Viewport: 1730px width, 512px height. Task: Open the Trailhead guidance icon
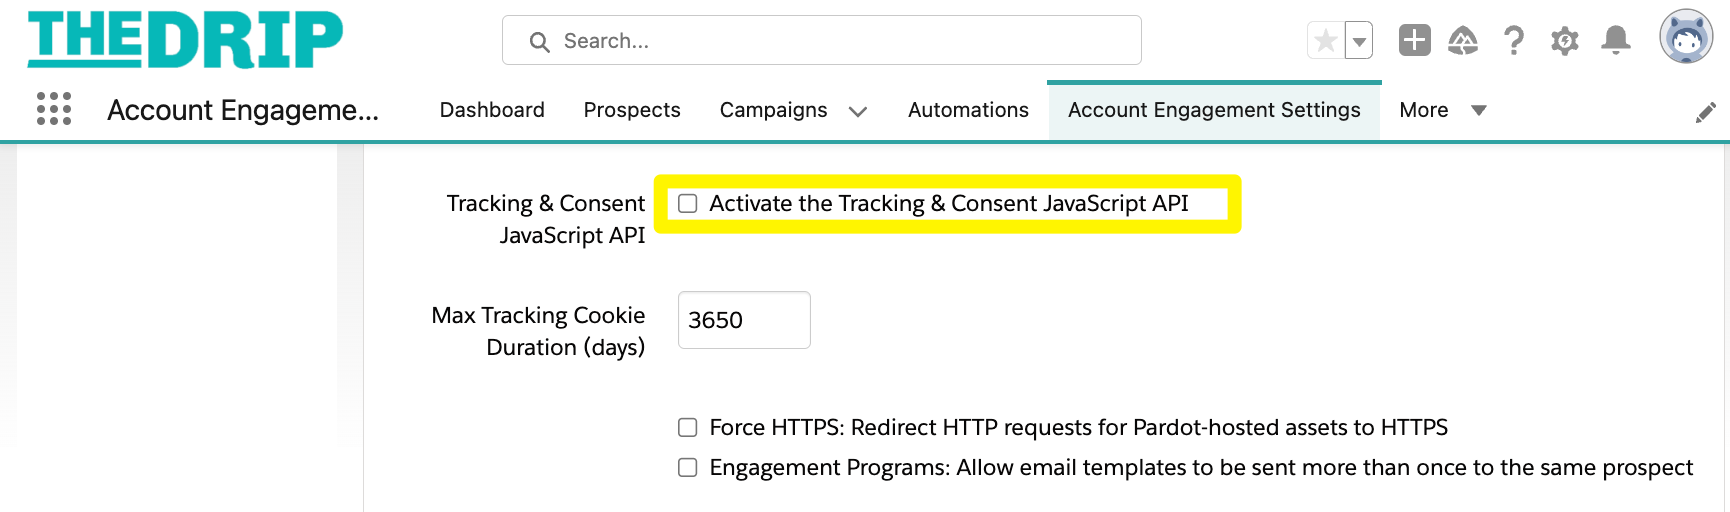click(x=1463, y=40)
